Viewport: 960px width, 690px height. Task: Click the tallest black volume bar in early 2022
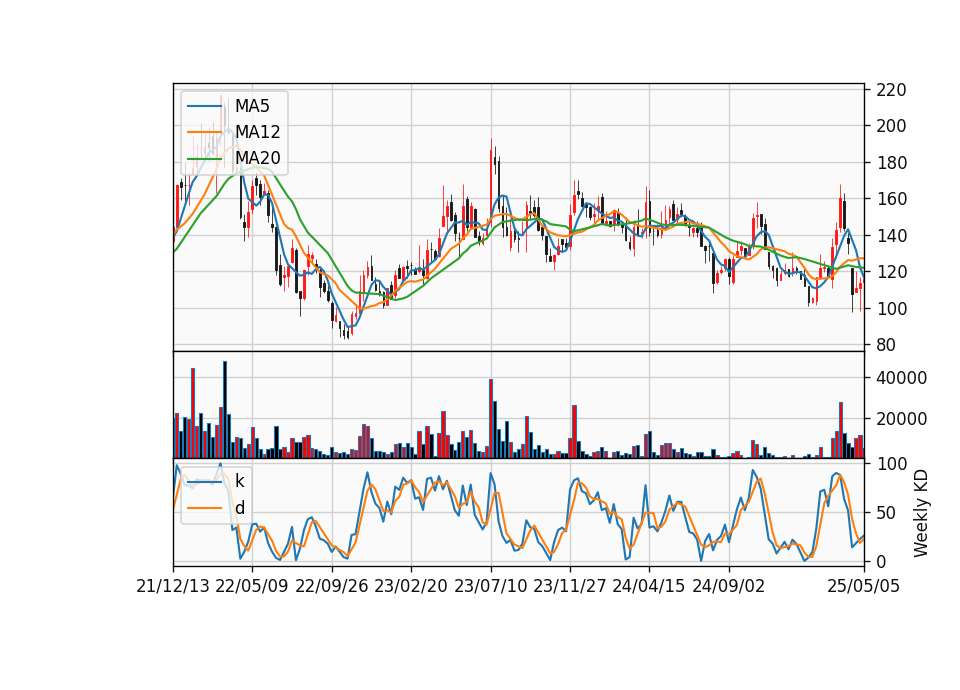coord(225,410)
